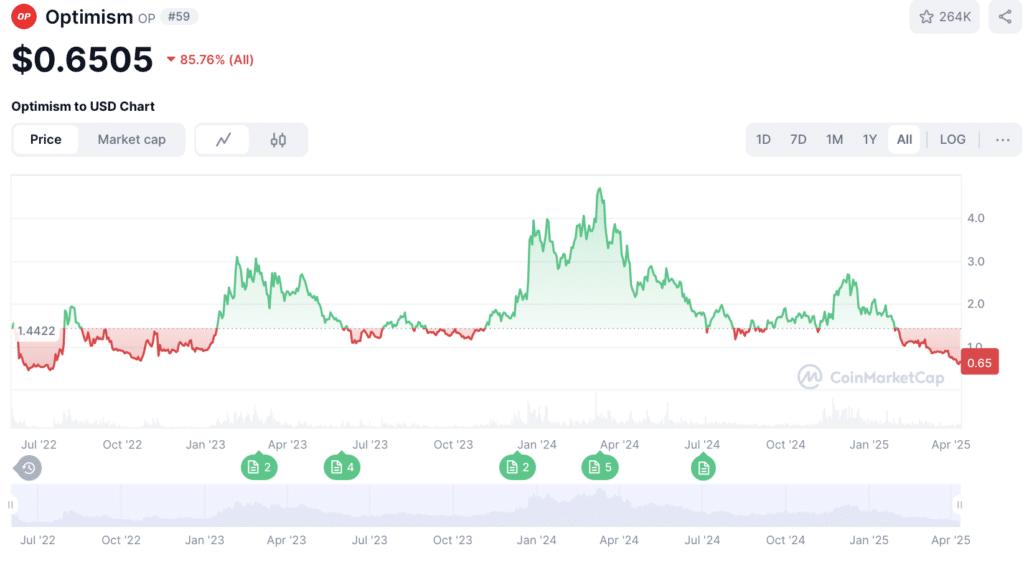Click the Oct '22 x-axis label above markers
Viewport: 1024px width, 561px height.
click(122, 445)
